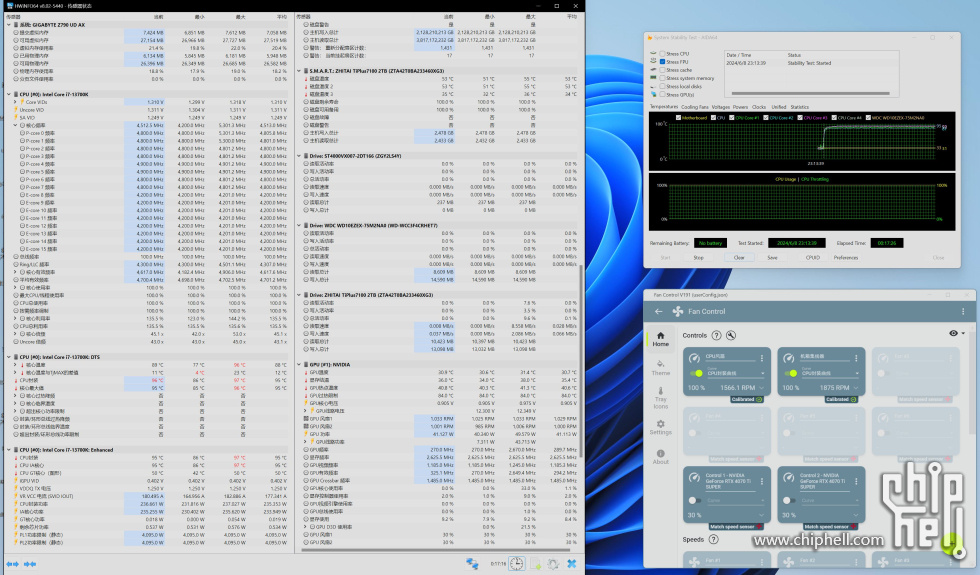Click Calibrated badge under CPU fan card
The image size is (980, 575).
pyautogui.click(x=746, y=399)
